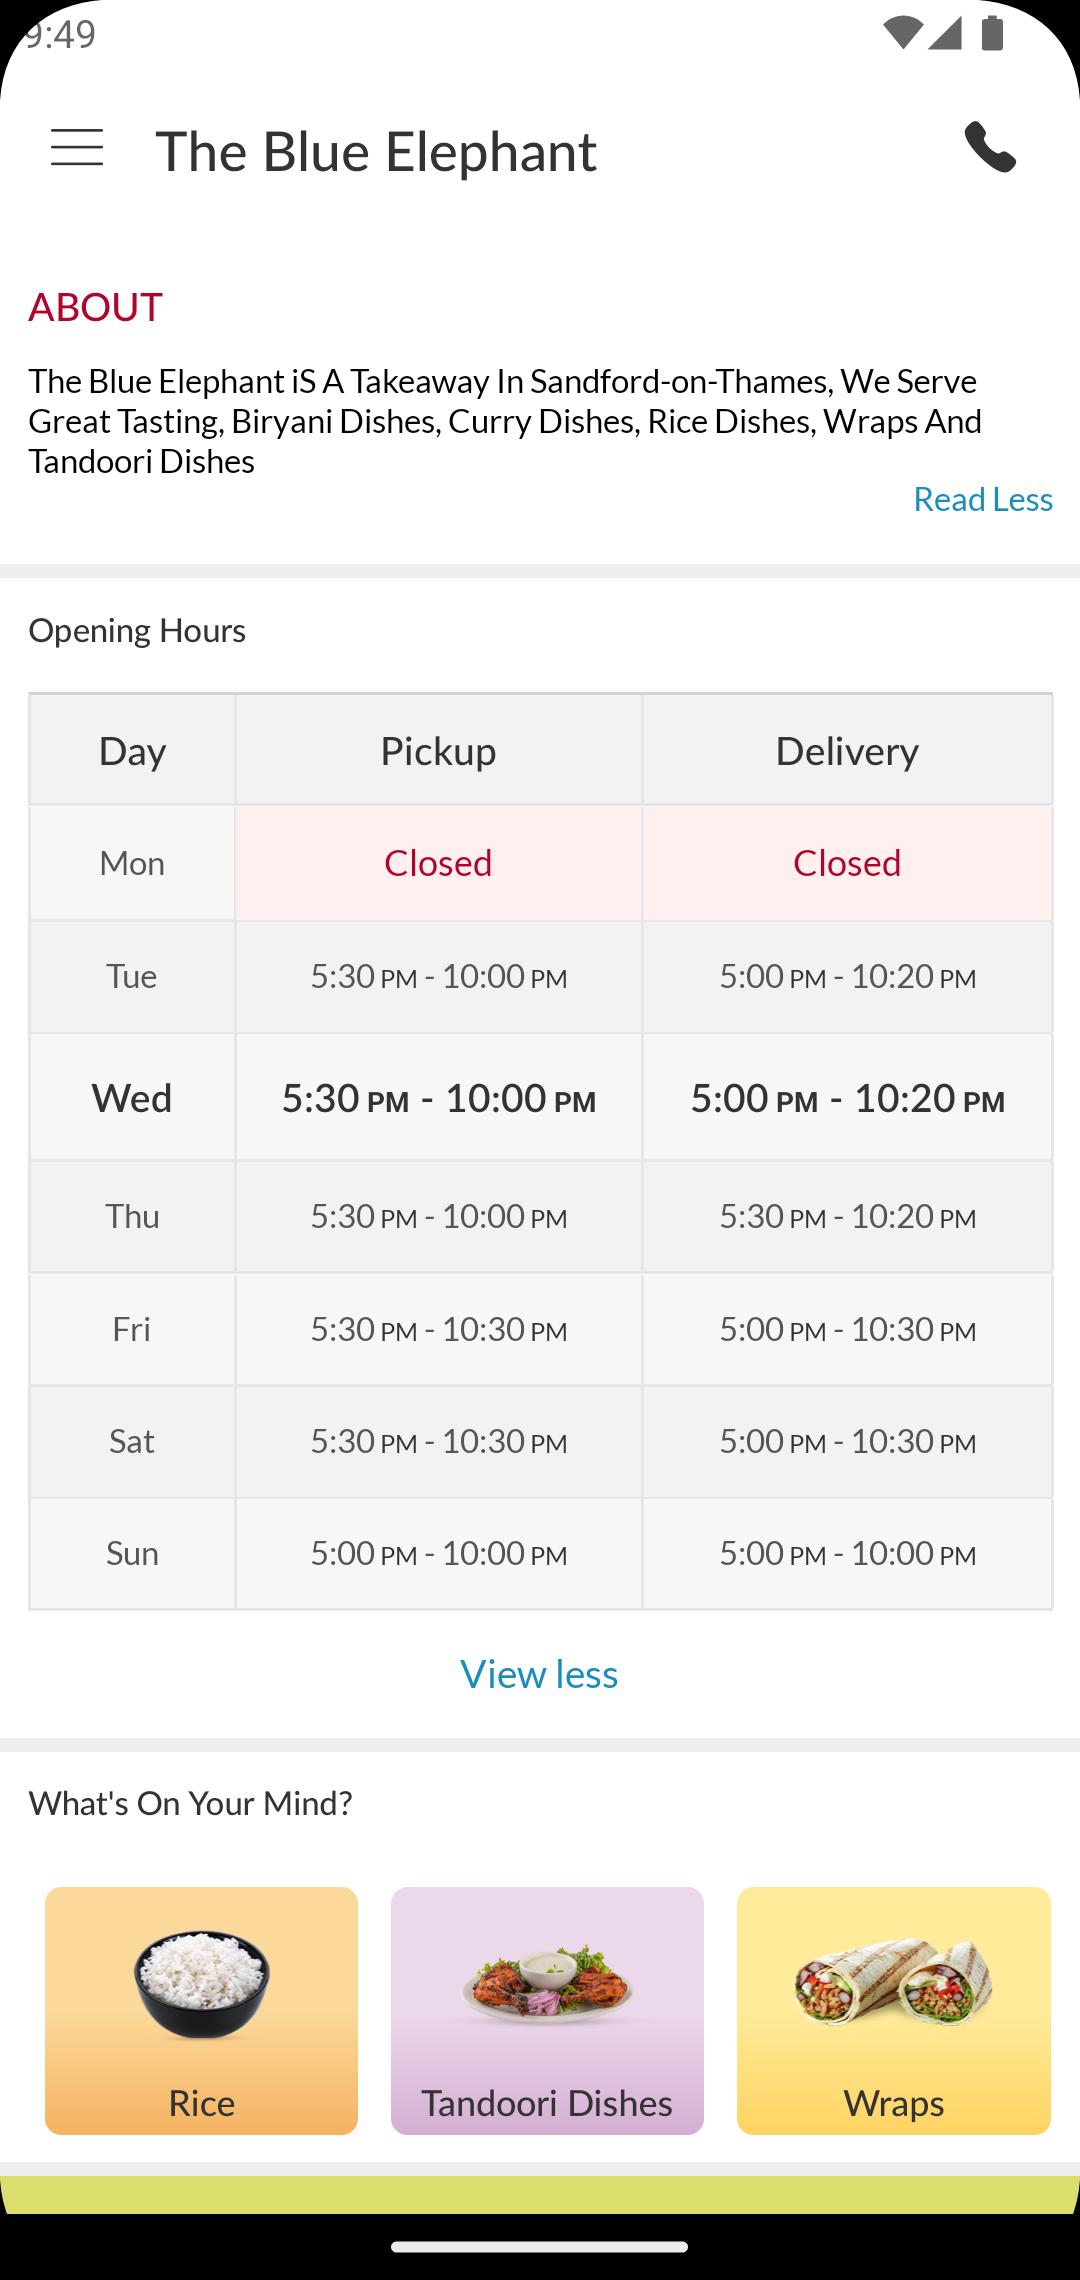Tap the yellow-green bottom banner
This screenshot has height=2280, width=1080.
click(540, 2195)
